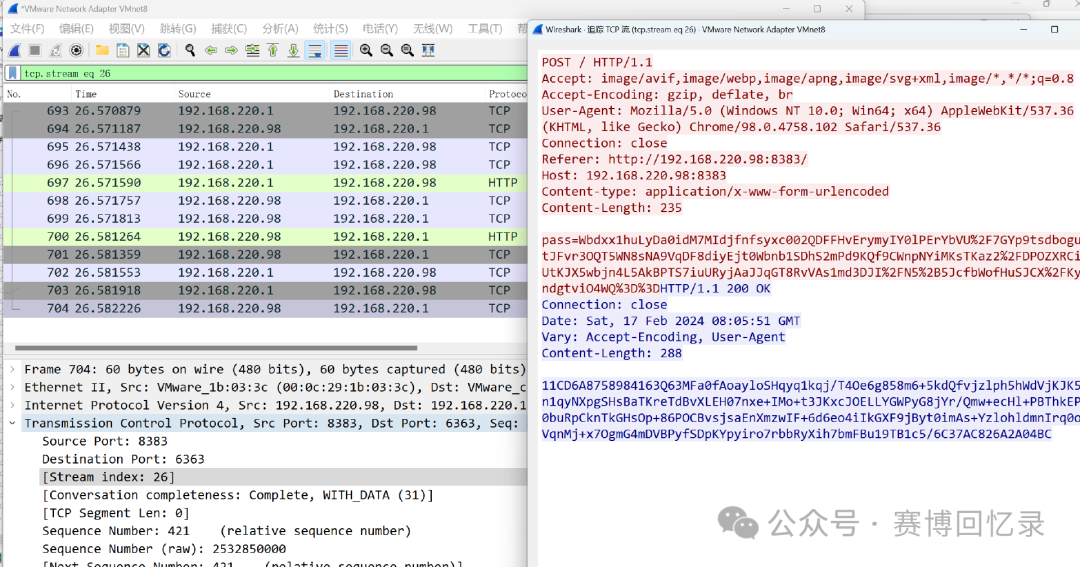This screenshot has height=567, width=1080.
Task: Go forward to next packet arrow
Action: [231, 50]
